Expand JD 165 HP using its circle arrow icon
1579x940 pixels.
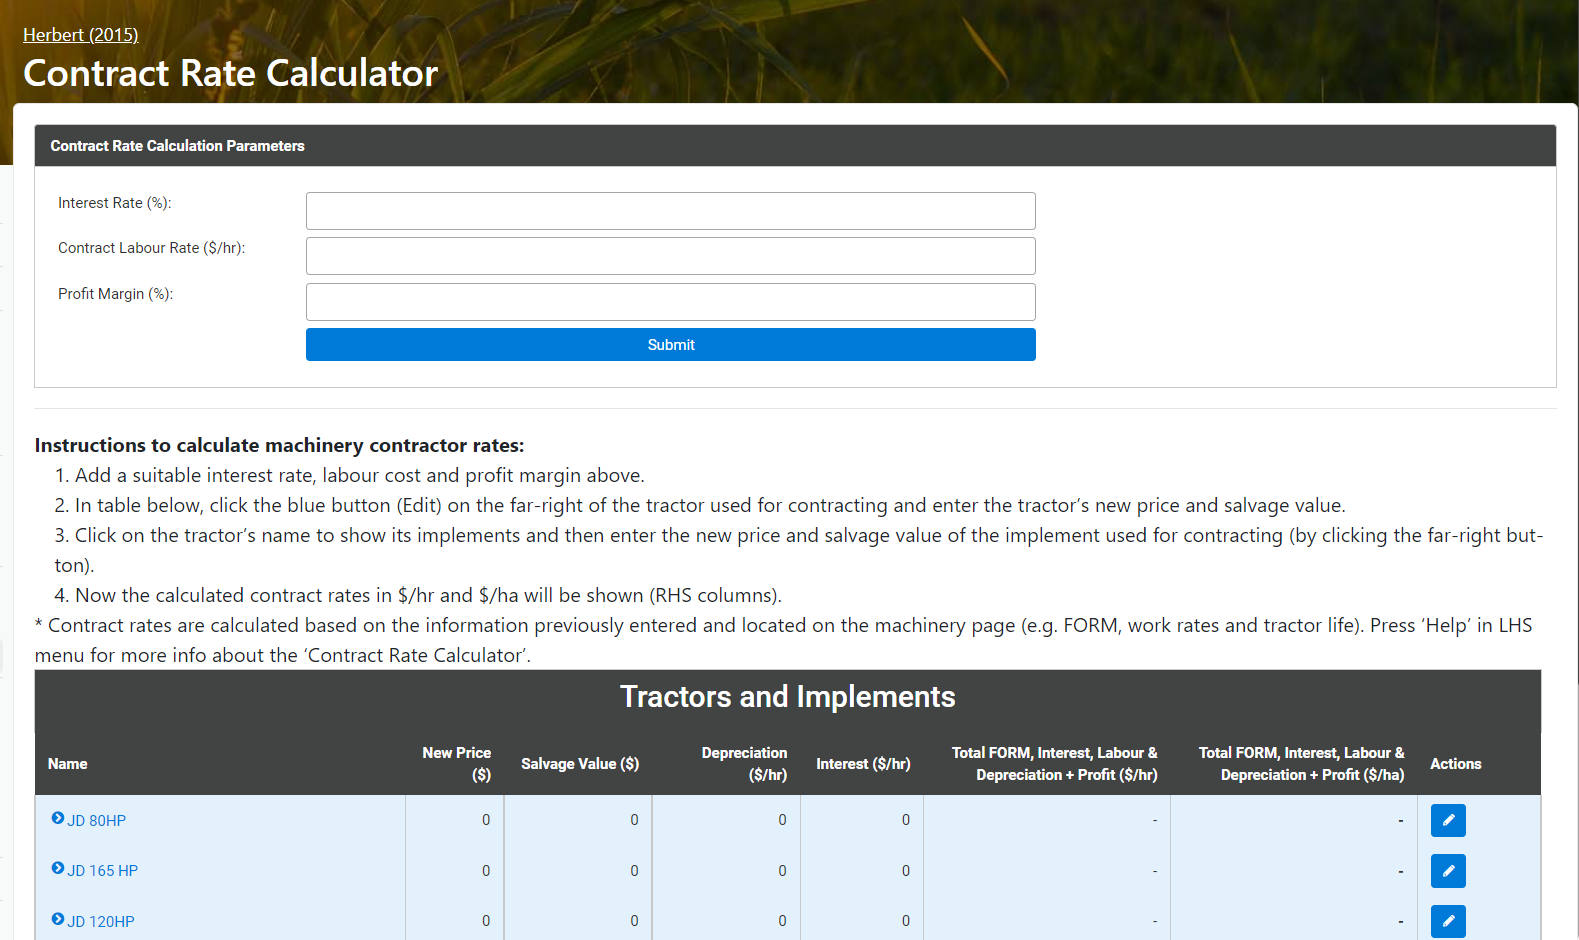click(x=58, y=869)
